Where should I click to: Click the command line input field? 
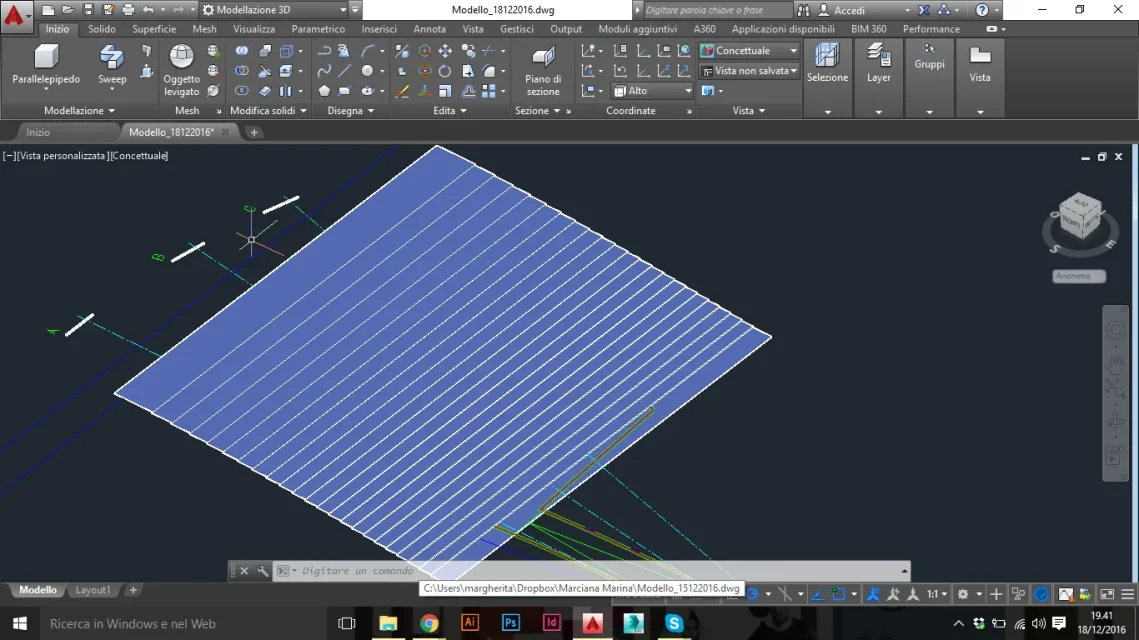[x=596, y=571]
